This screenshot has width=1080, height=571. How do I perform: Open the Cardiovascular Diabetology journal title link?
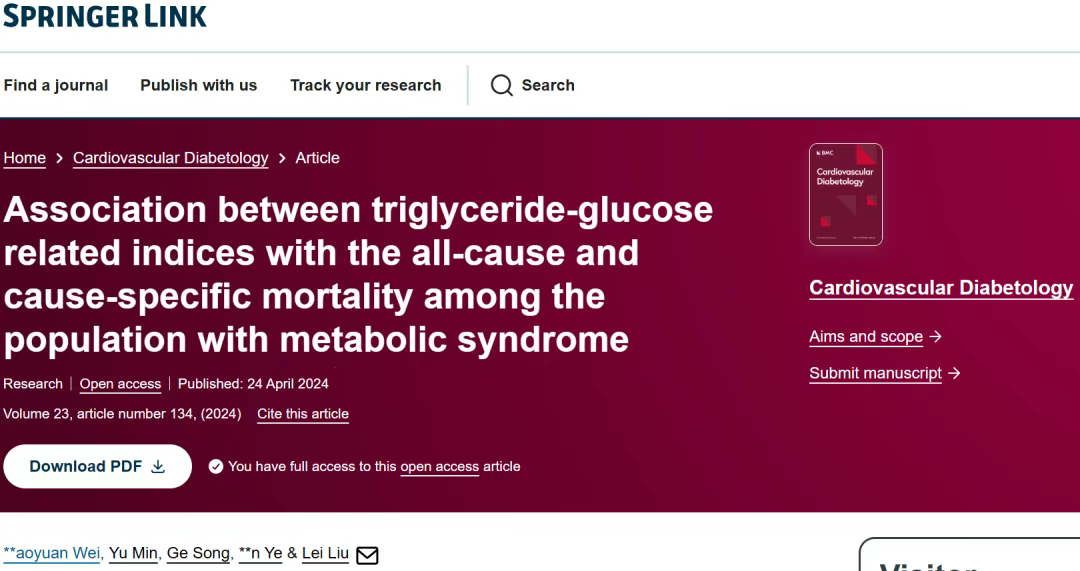[941, 288]
